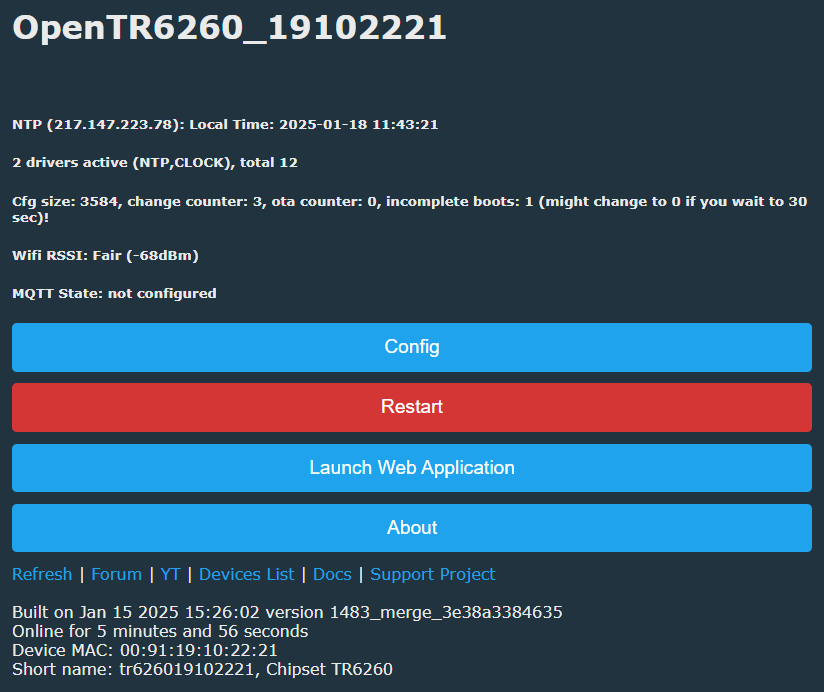Open the Devices List link
This screenshot has height=692, width=824.
pyautogui.click(x=246, y=574)
